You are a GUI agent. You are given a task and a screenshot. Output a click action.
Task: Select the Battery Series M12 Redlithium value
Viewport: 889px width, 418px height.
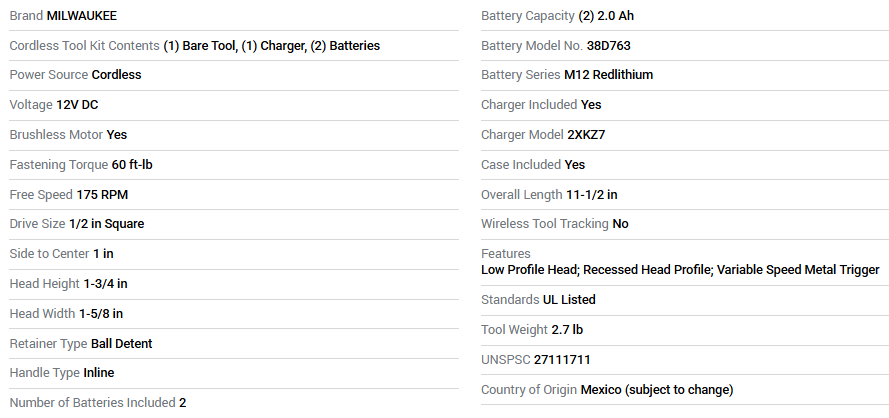coord(608,75)
